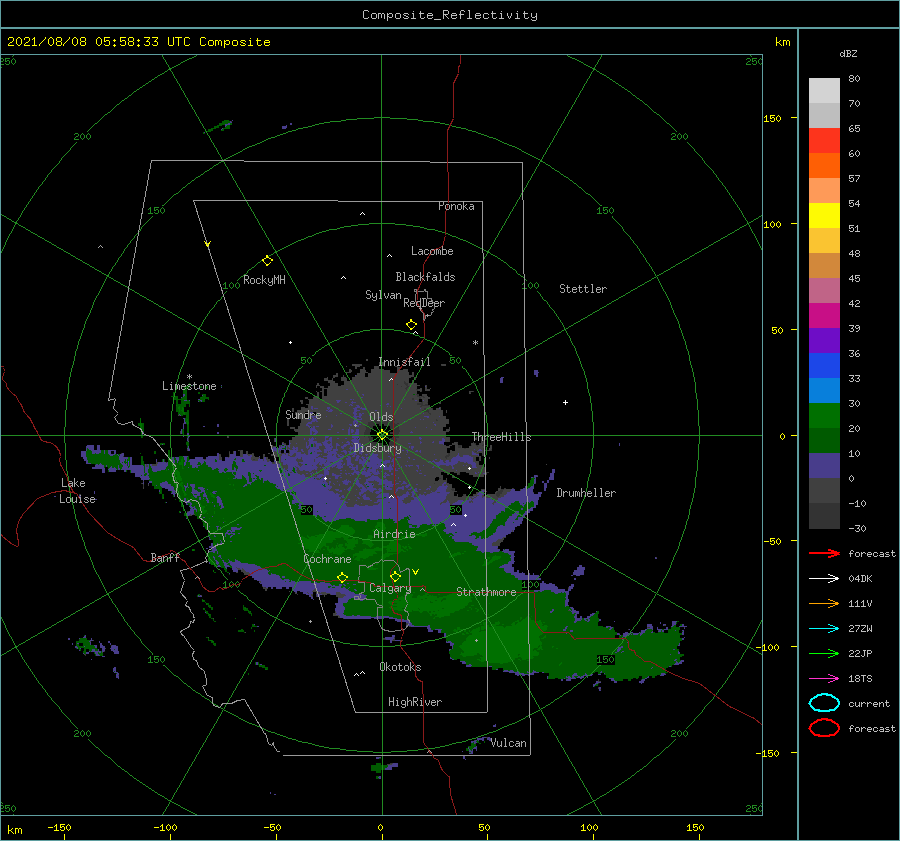
Task: Click the Innisfail label
Action: (404, 362)
